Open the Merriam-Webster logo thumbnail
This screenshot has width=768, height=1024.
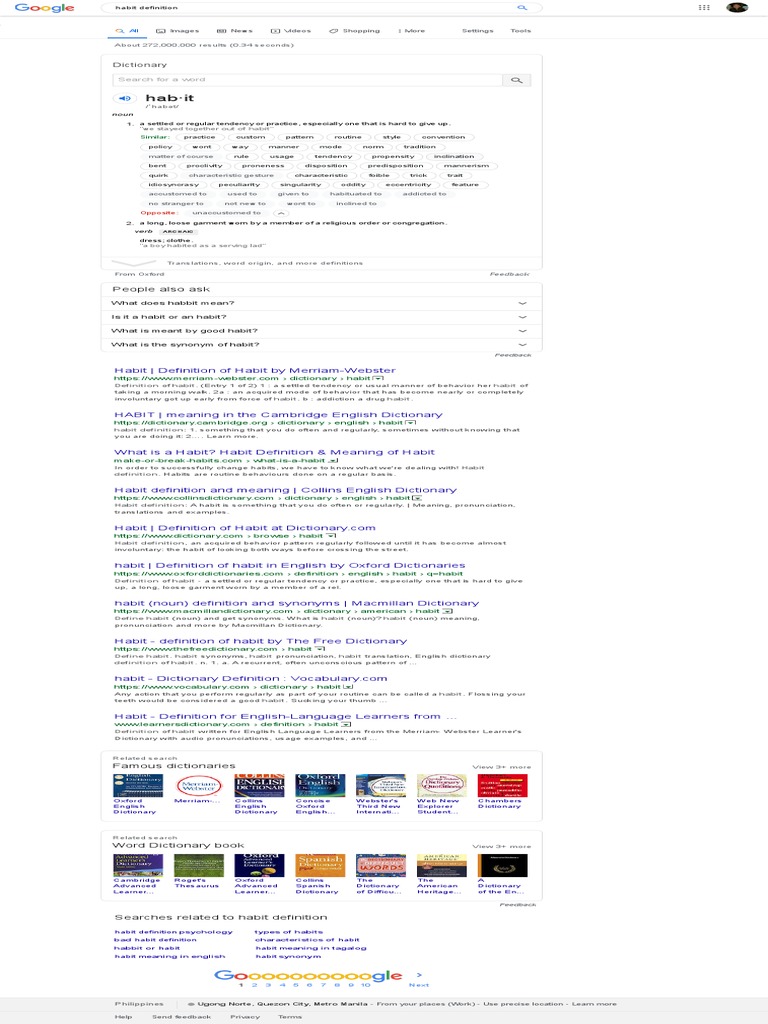click(199, 786)
